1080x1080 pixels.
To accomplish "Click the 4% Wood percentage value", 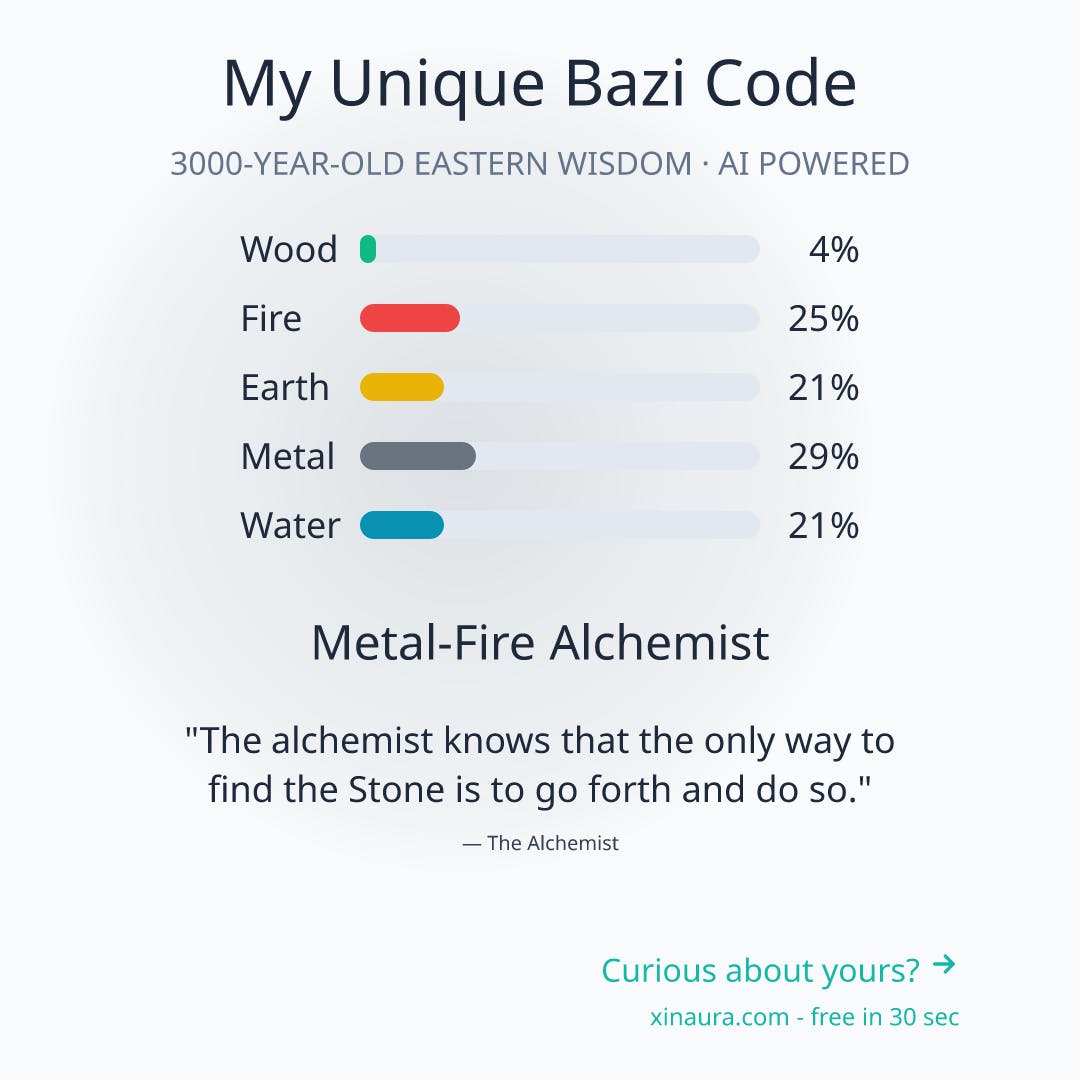I will click(x=833, y=249).
